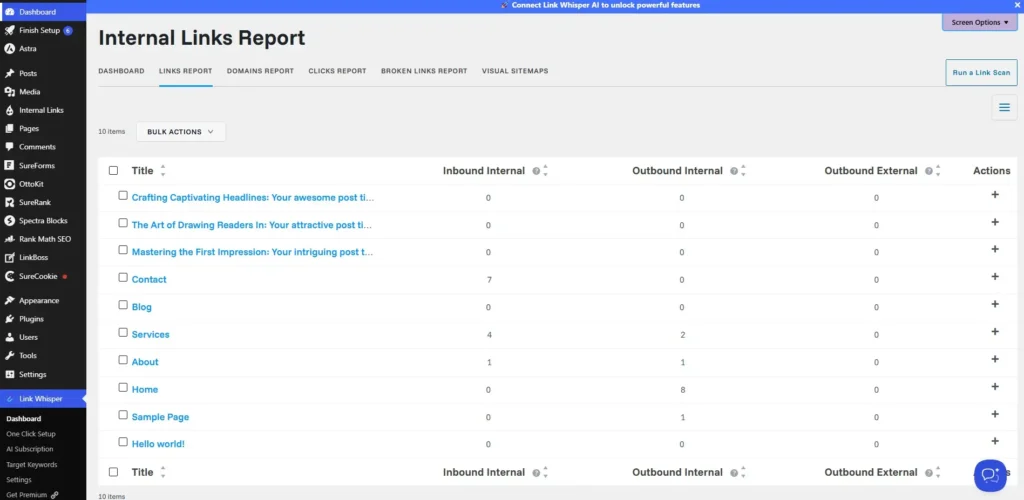Viewport: 1024px width, 500px height.
Task: Click the Appearance brush icon
Action: point(10,301)
